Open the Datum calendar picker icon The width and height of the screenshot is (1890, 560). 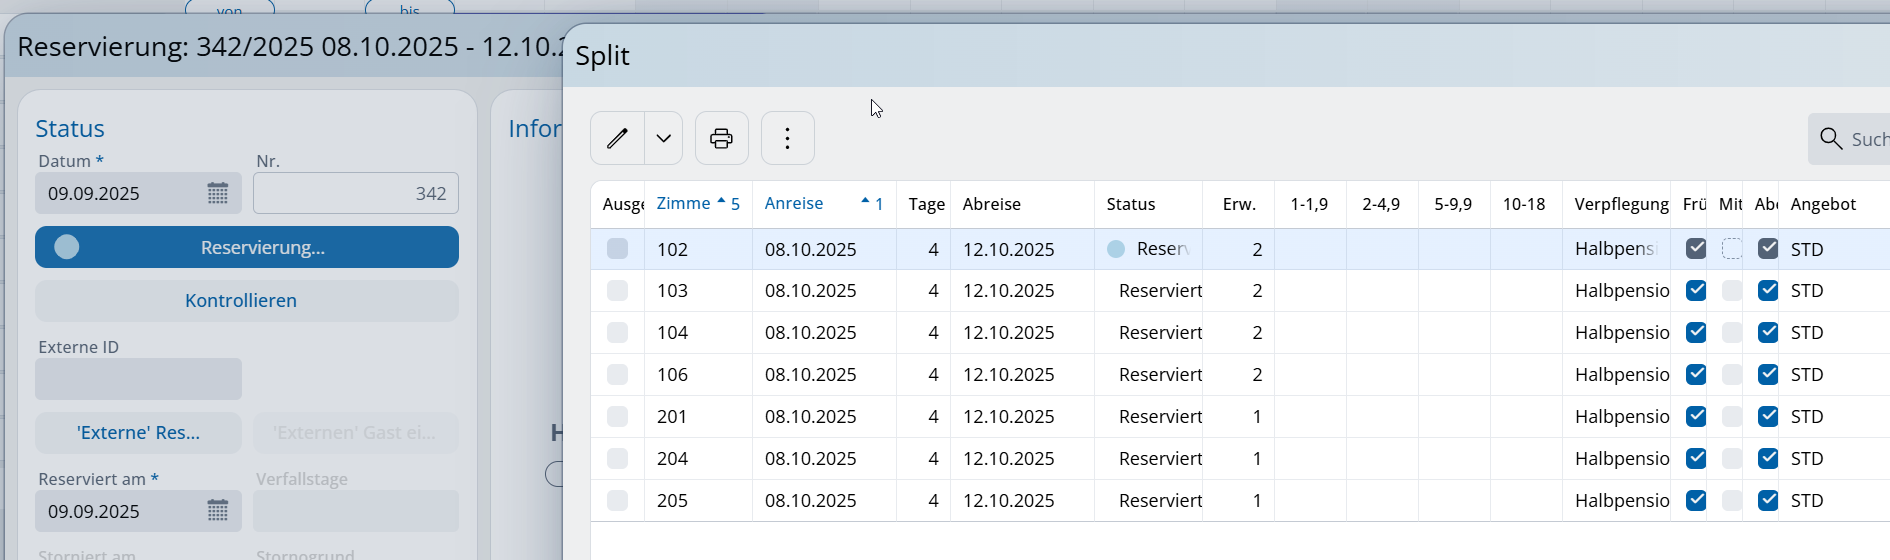tap(217, 193)
